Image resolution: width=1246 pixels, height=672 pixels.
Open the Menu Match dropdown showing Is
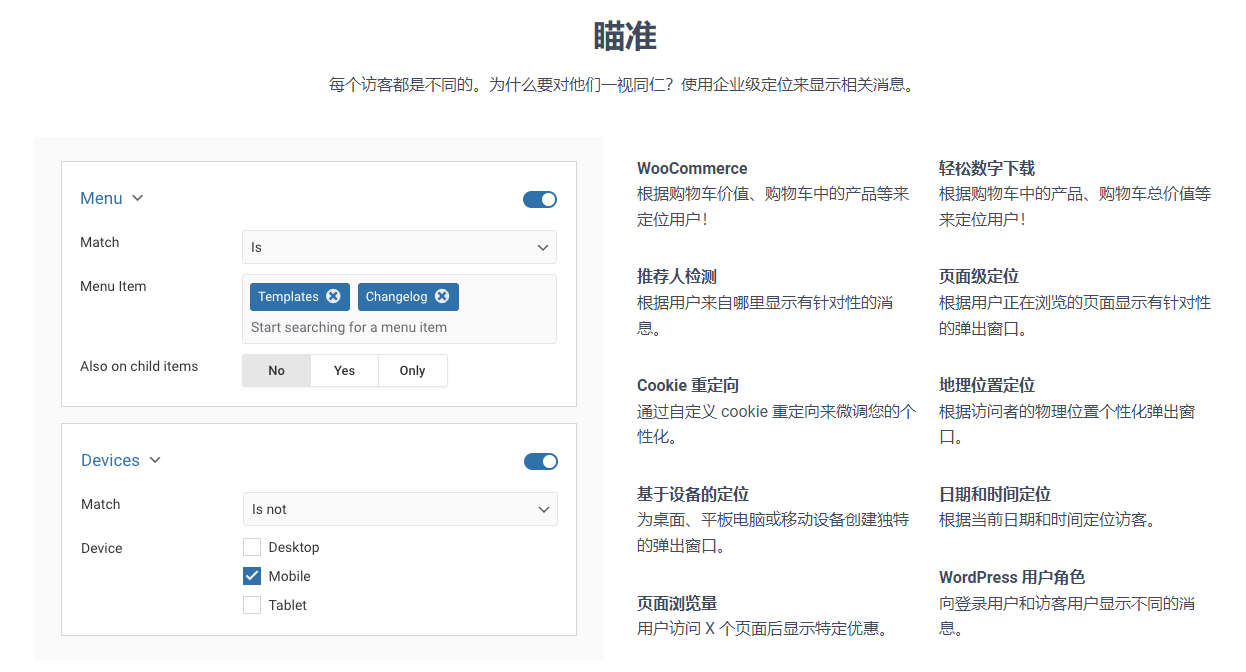coord(399,247)
